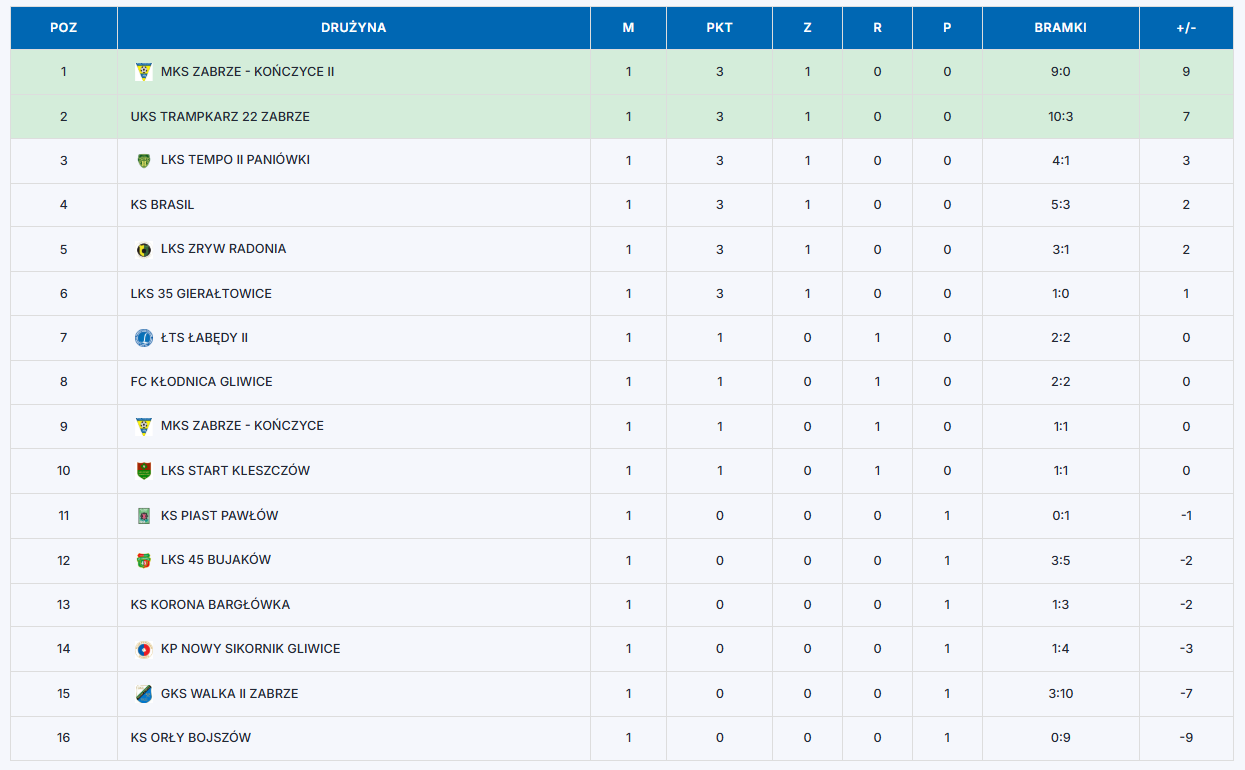Open KS Orły Bojszów team link
The width and height of the screenshot is (1245, 770).
[x=191, y=738]
